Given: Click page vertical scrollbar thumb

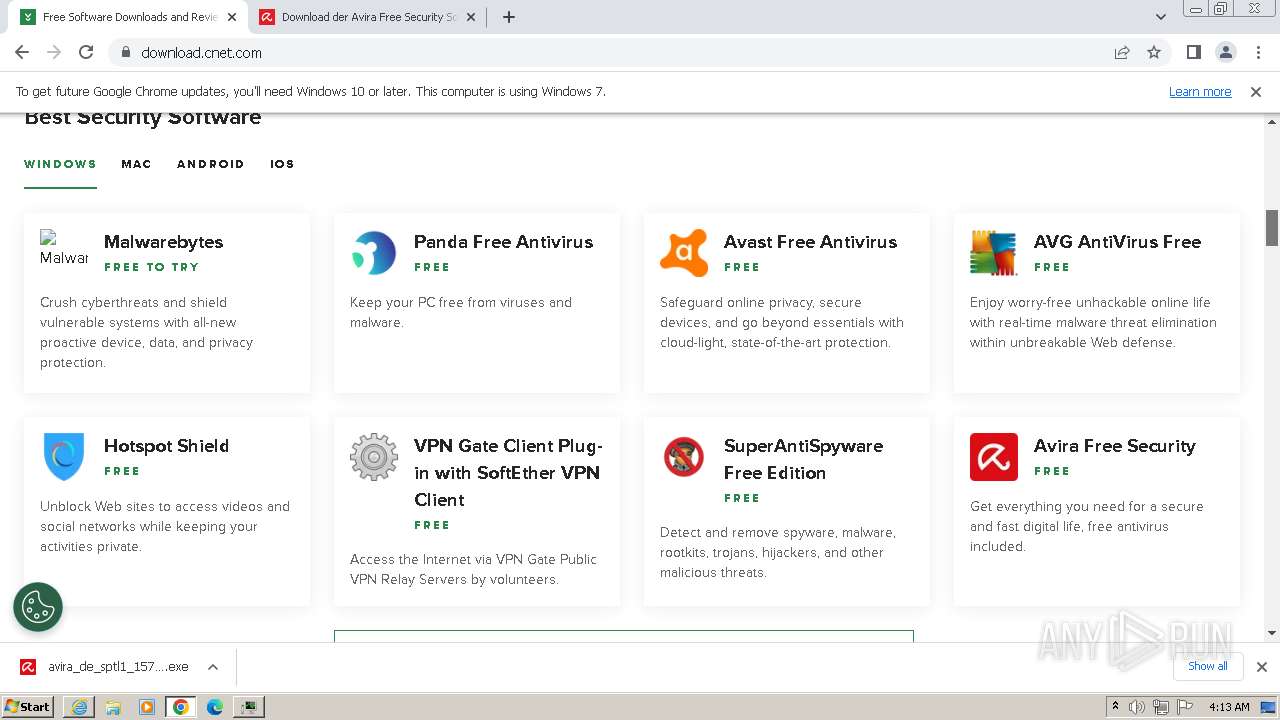Looking at the screenshot, I should [x=1272, y=228].
